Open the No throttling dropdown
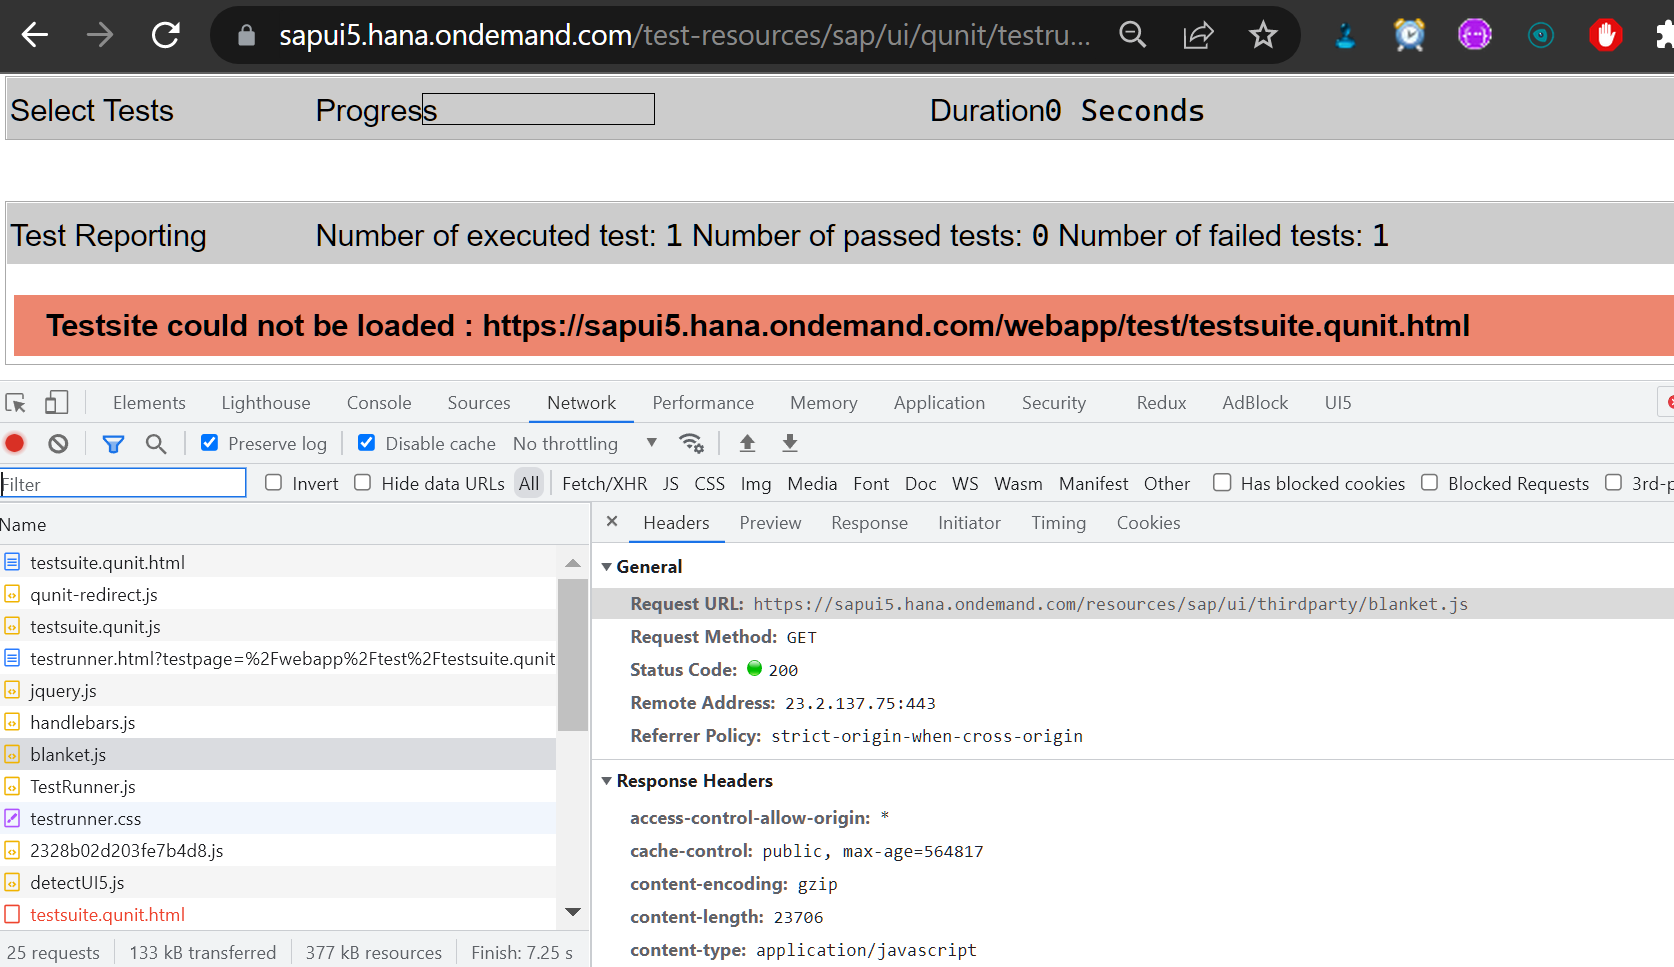The width and height of the screenshot is (1674, 967). (x=585, y=443)
